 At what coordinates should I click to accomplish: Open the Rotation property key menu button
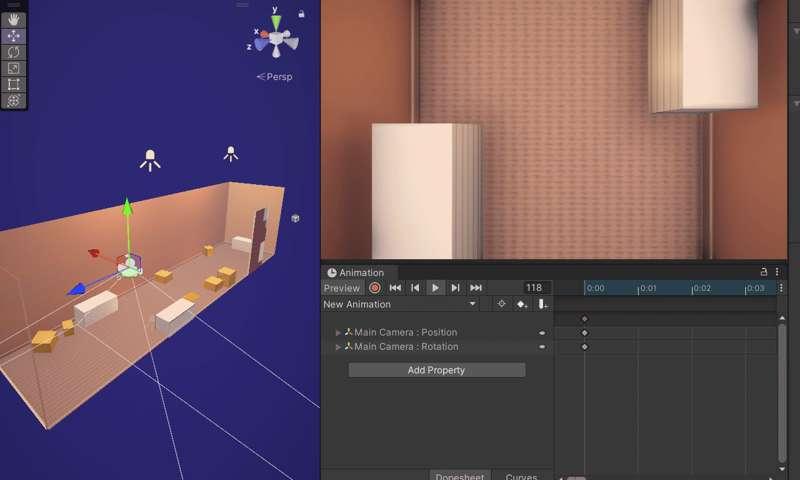click(542, 347)
